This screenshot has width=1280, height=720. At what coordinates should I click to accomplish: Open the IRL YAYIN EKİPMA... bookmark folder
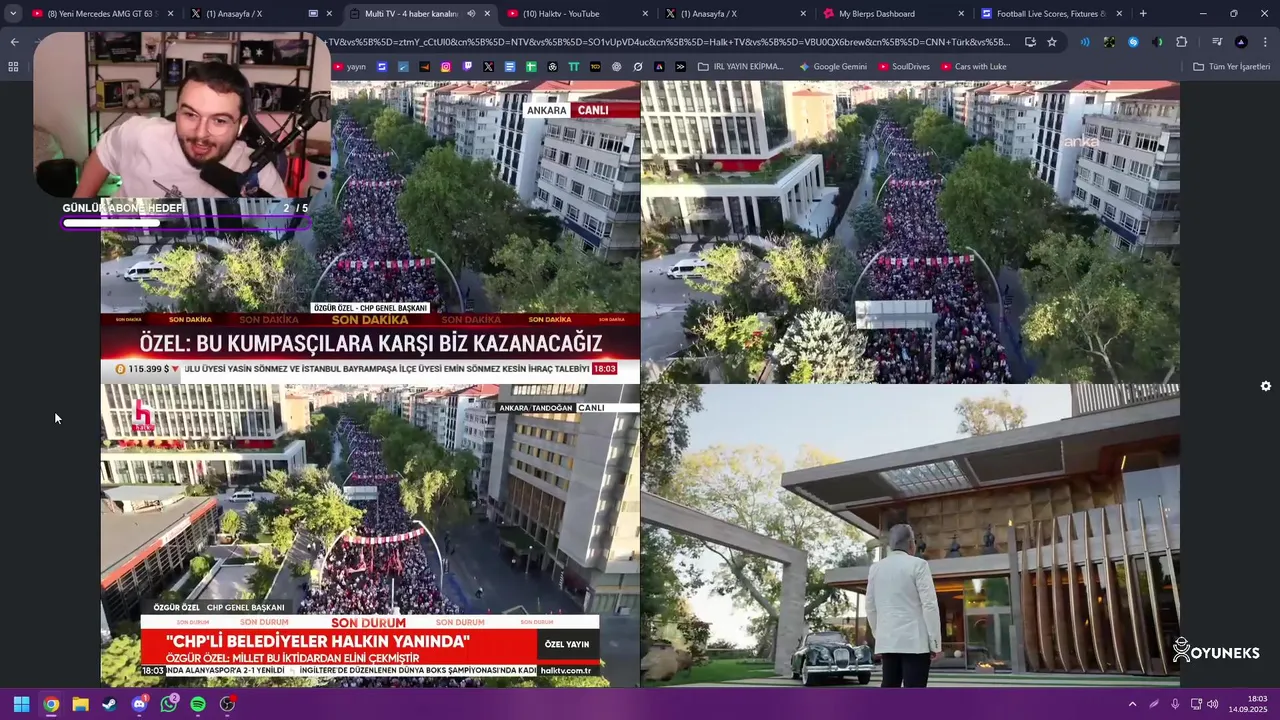(741, 67)
